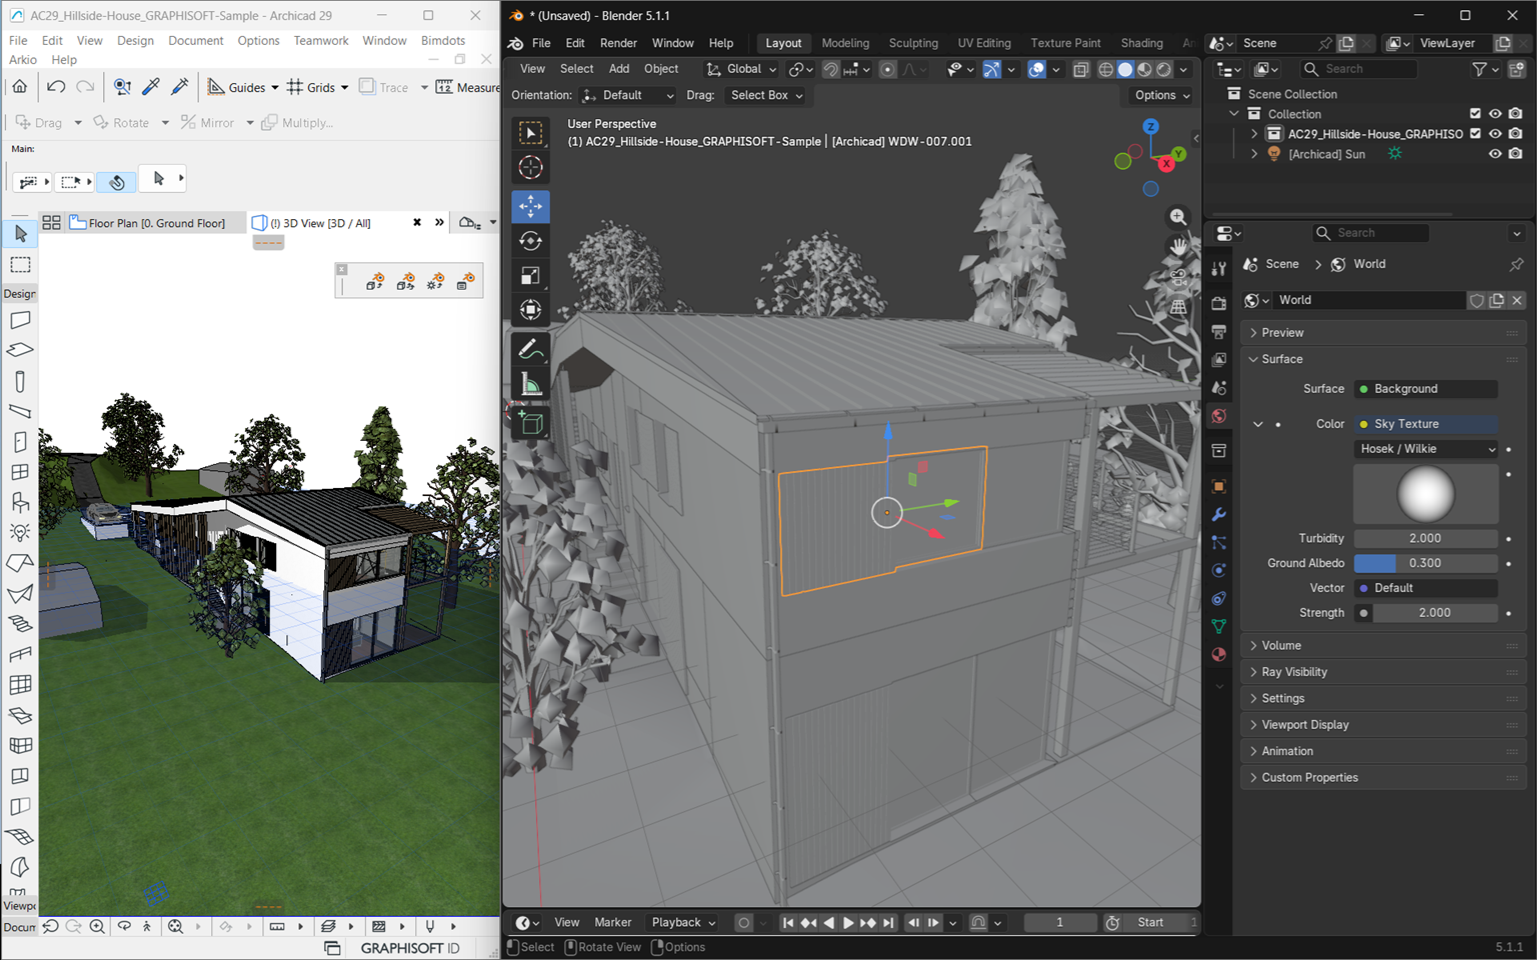The height and width of the screenshot is (960, 1537).
Task: Click the Sky Texture color button
Action: (x=1426, y=424)
